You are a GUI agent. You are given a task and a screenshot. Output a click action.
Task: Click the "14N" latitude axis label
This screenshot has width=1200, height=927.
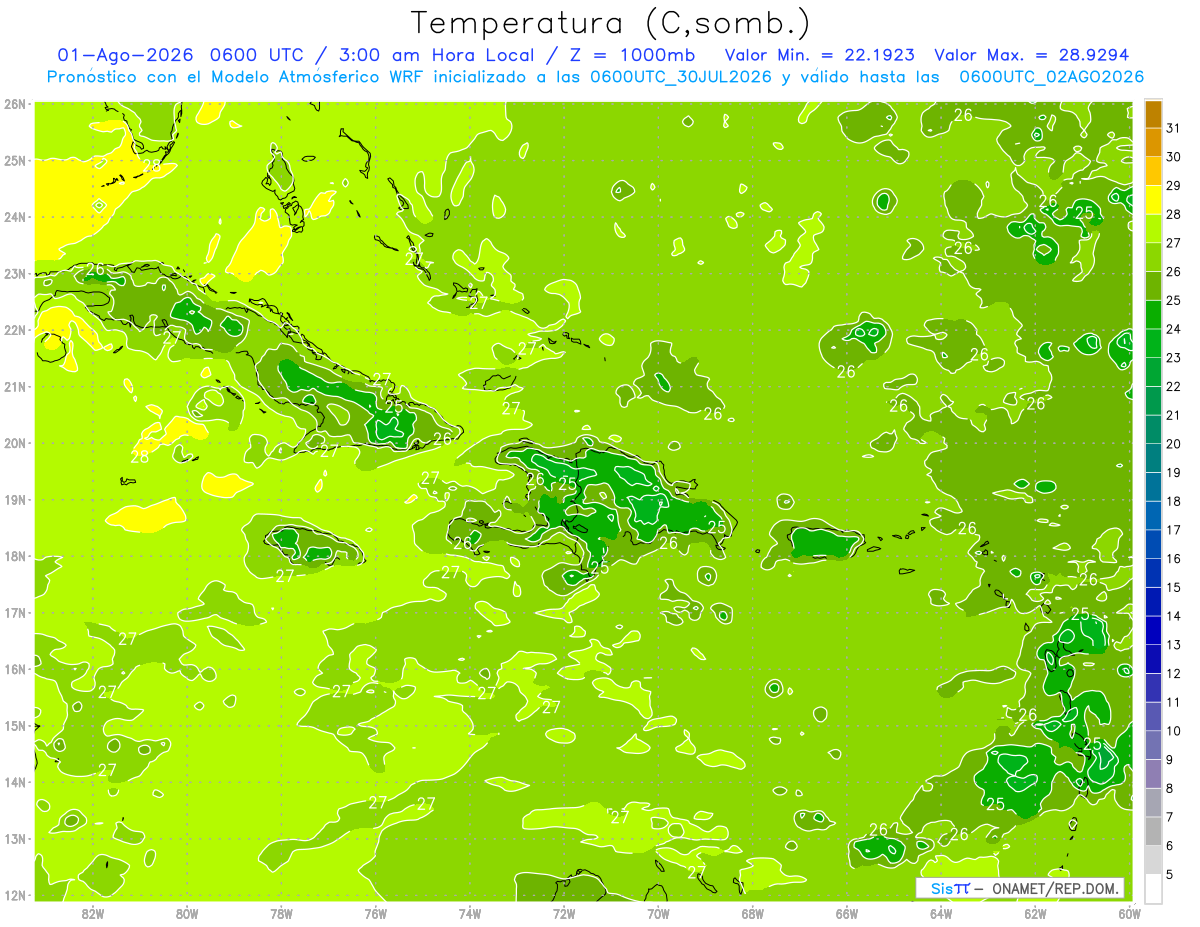14,782
